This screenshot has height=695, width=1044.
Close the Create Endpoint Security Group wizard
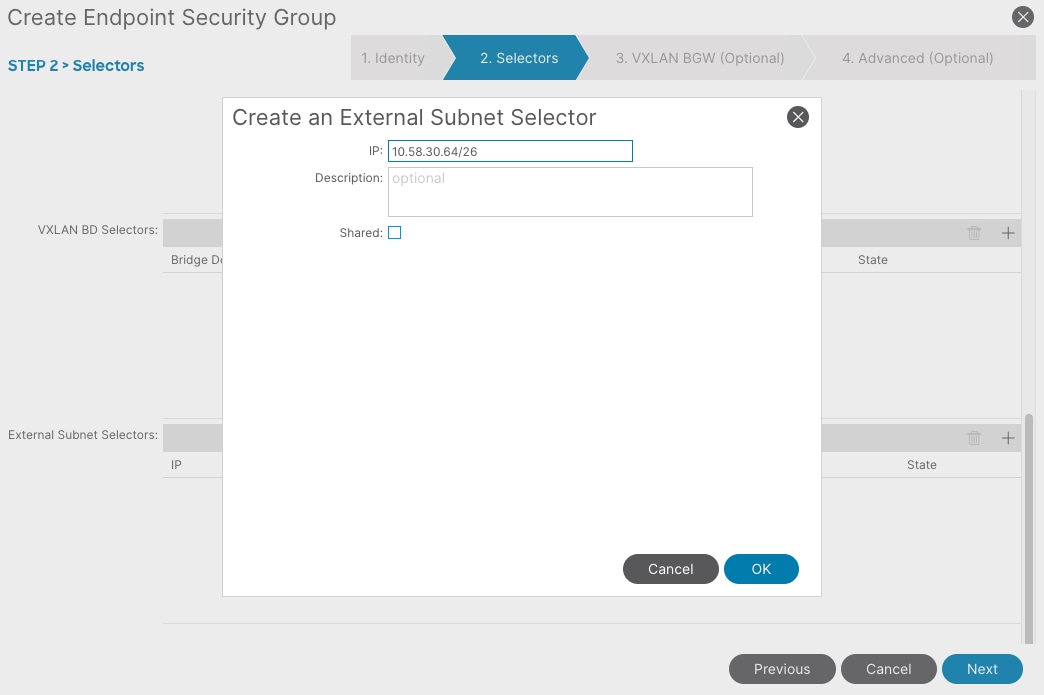click(x=1022, y=17)
